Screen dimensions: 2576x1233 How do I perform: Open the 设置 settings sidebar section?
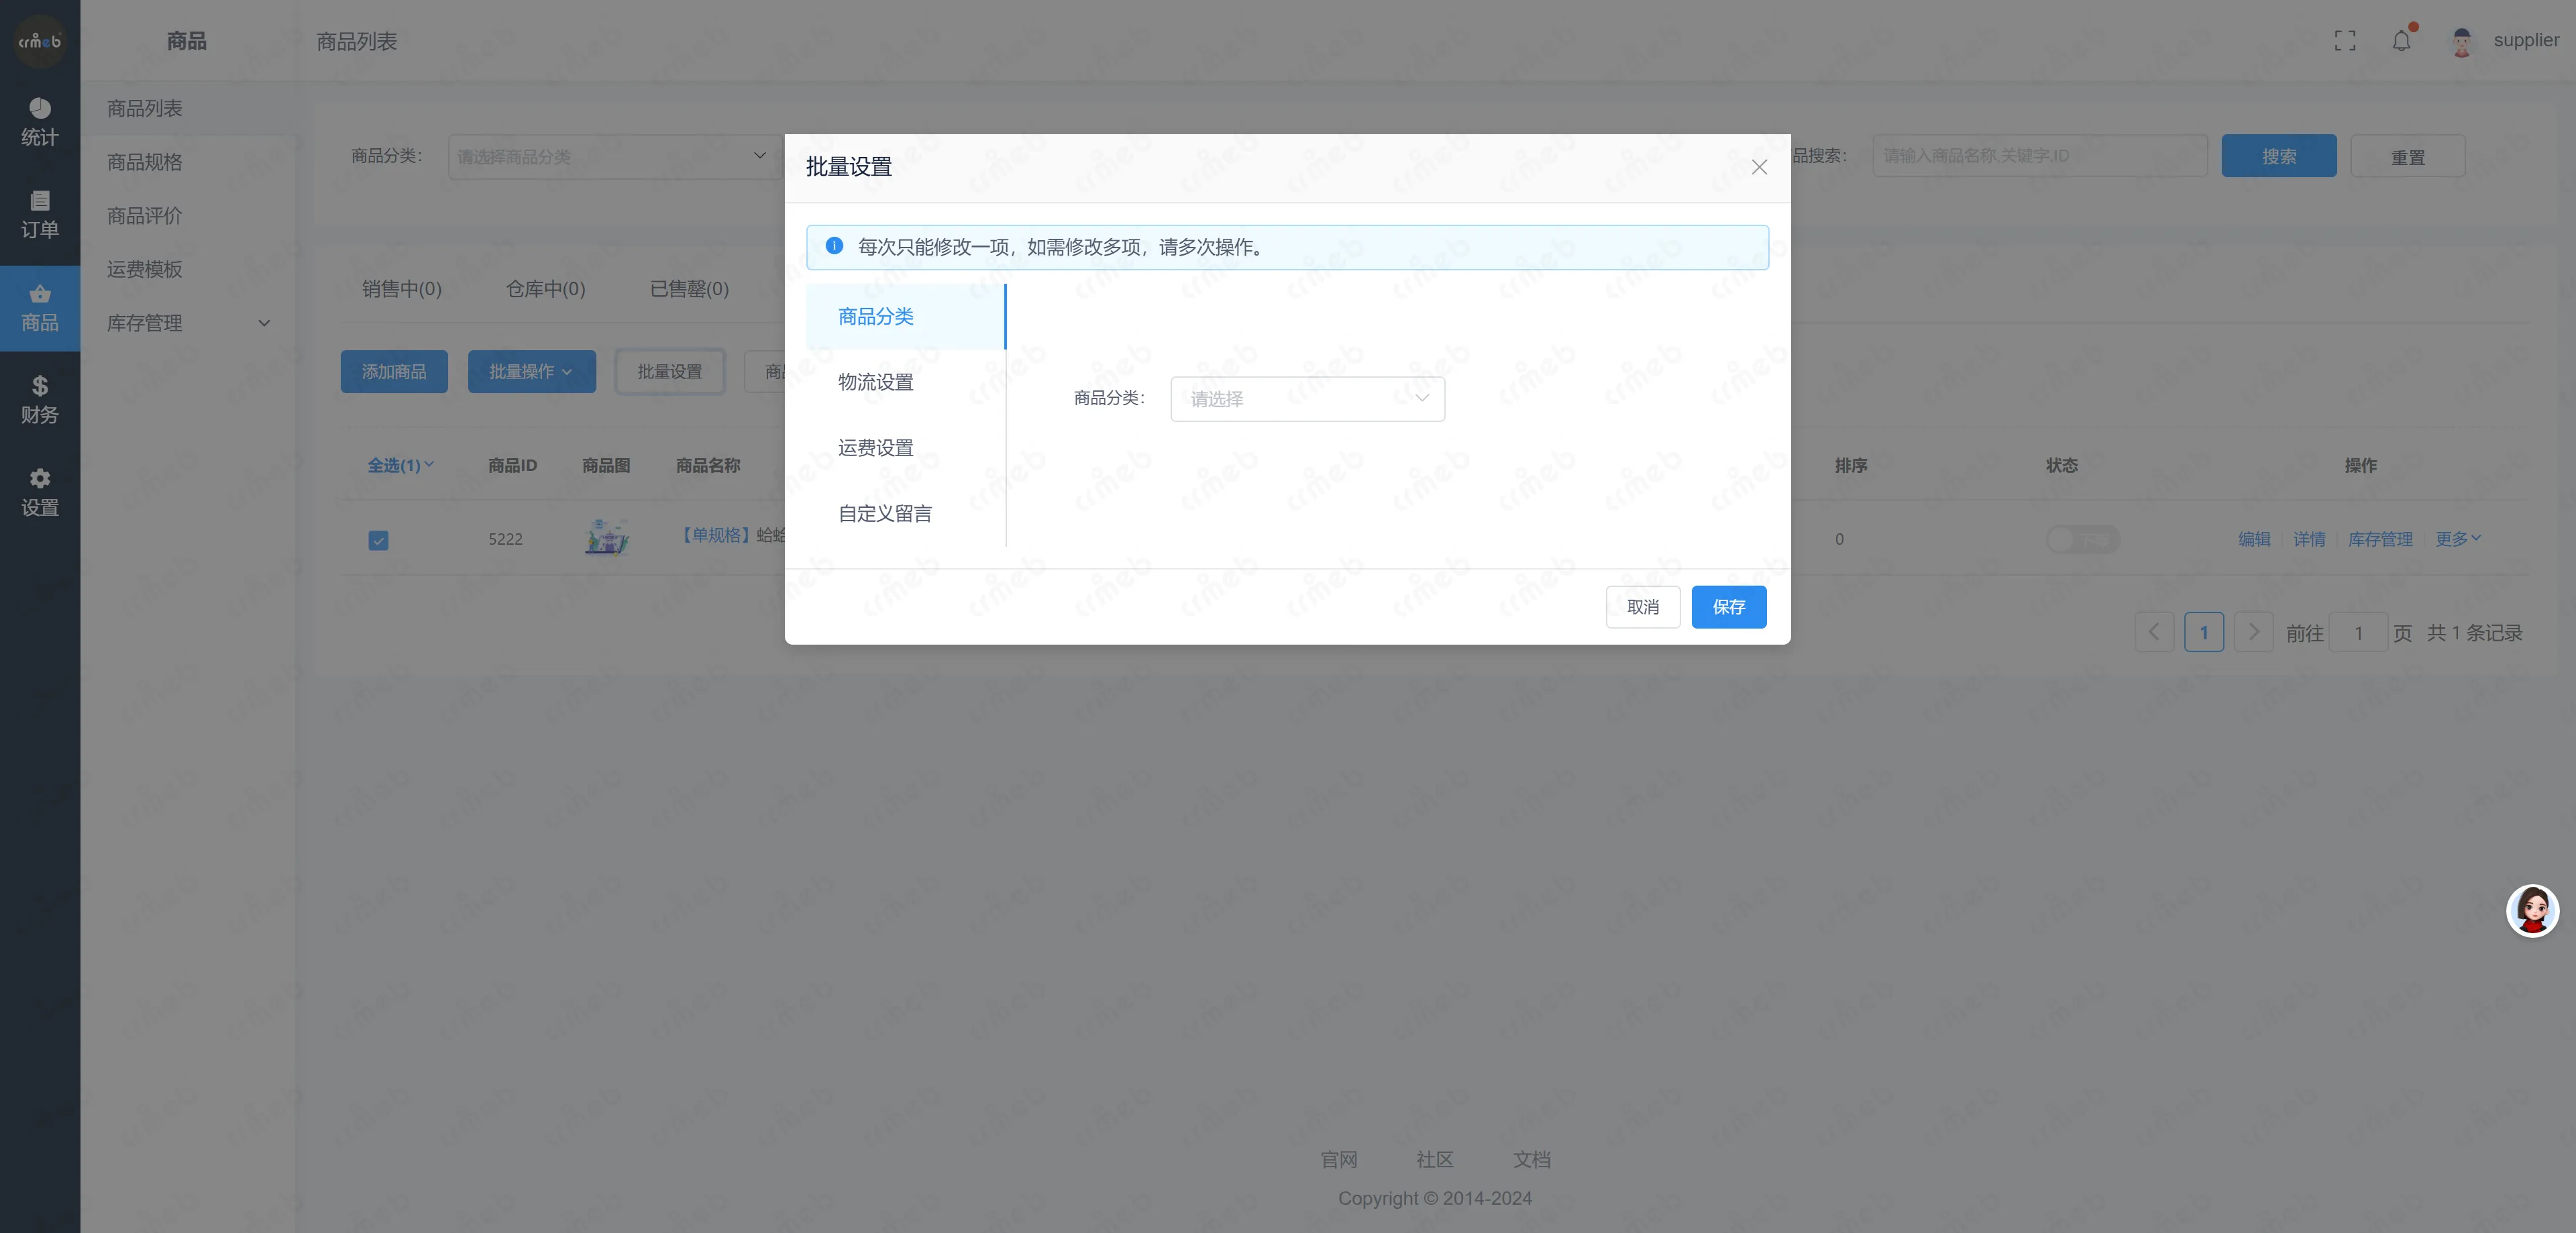tap(40, 492)
